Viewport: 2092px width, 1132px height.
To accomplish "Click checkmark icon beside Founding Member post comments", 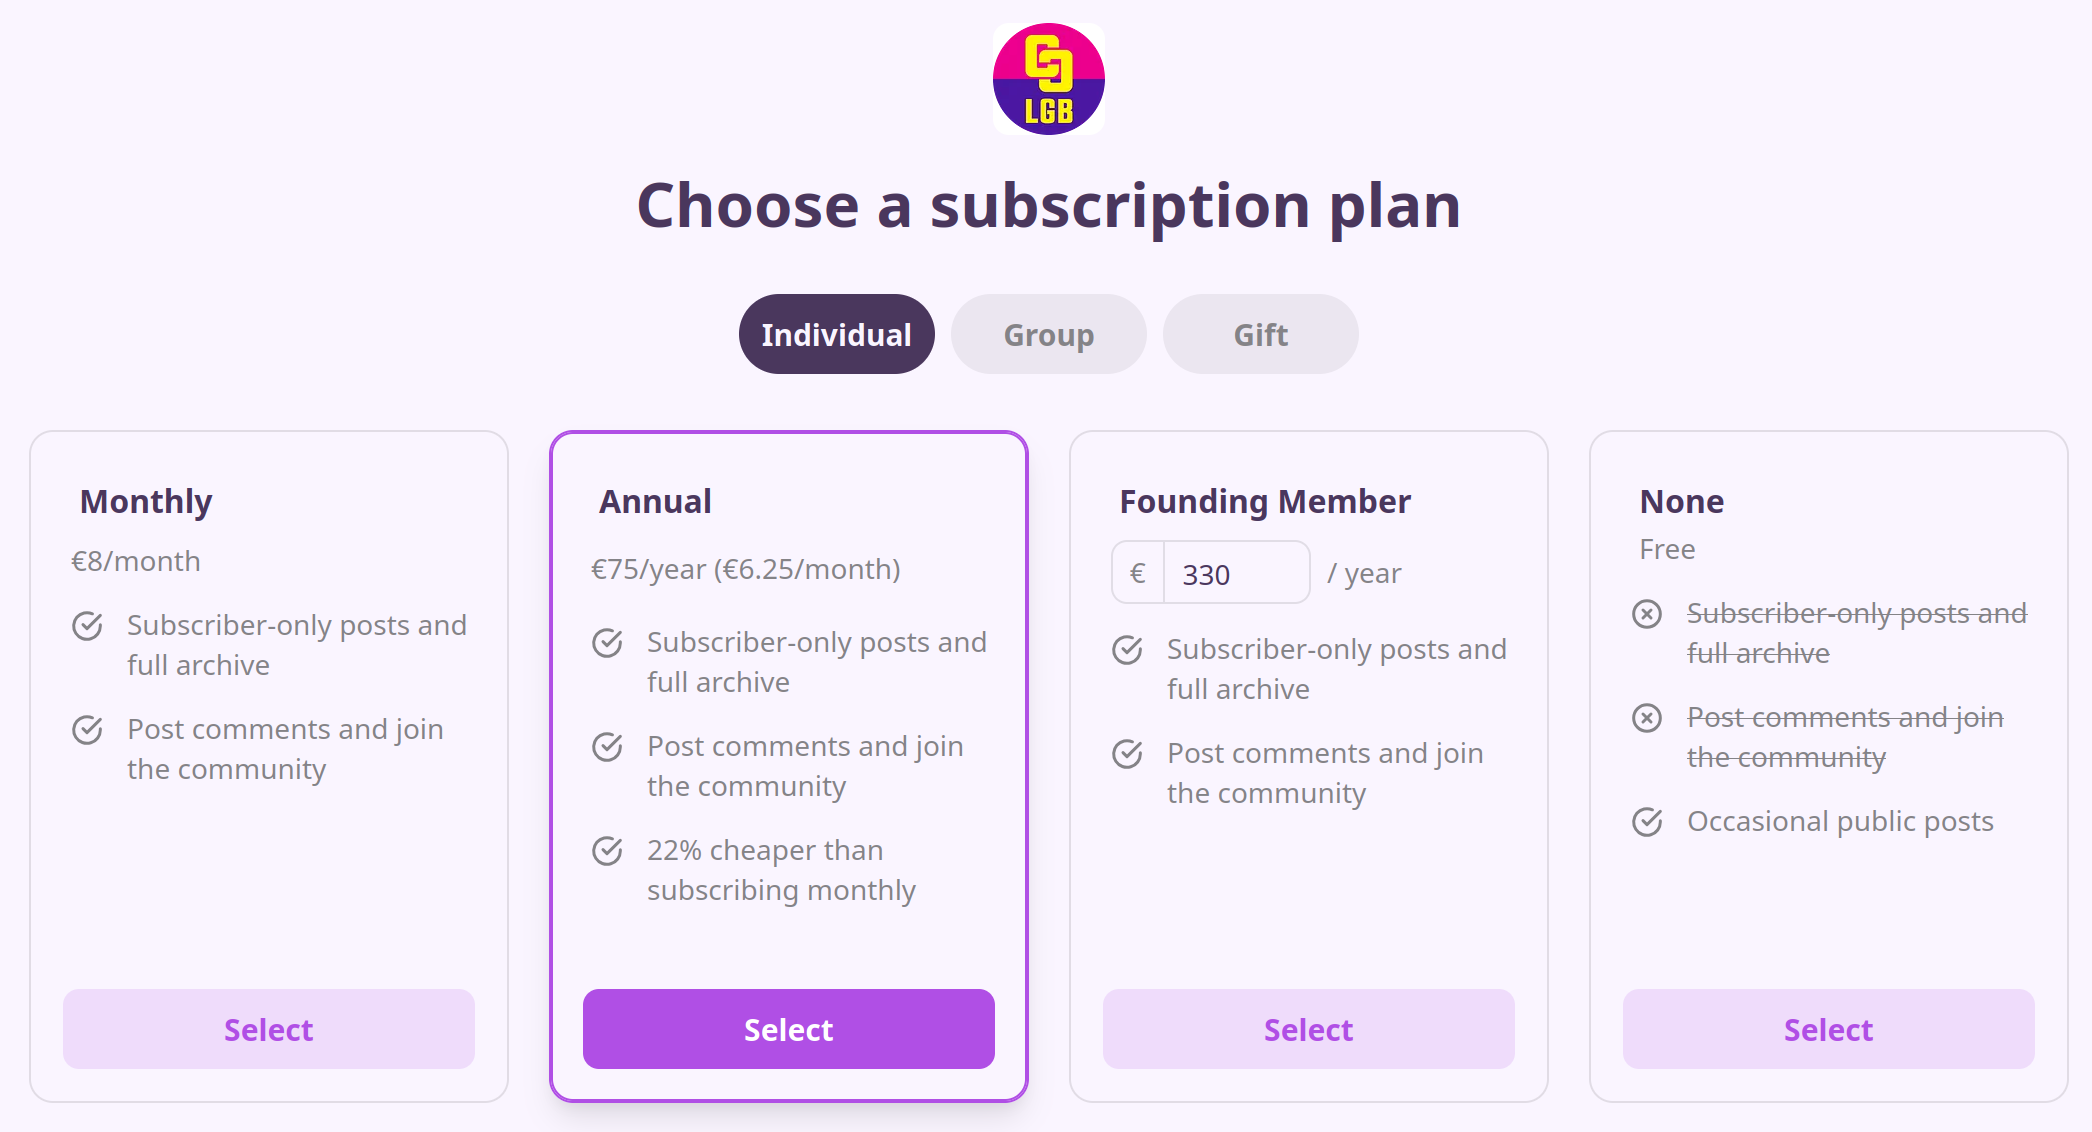I will [1128, 754].
